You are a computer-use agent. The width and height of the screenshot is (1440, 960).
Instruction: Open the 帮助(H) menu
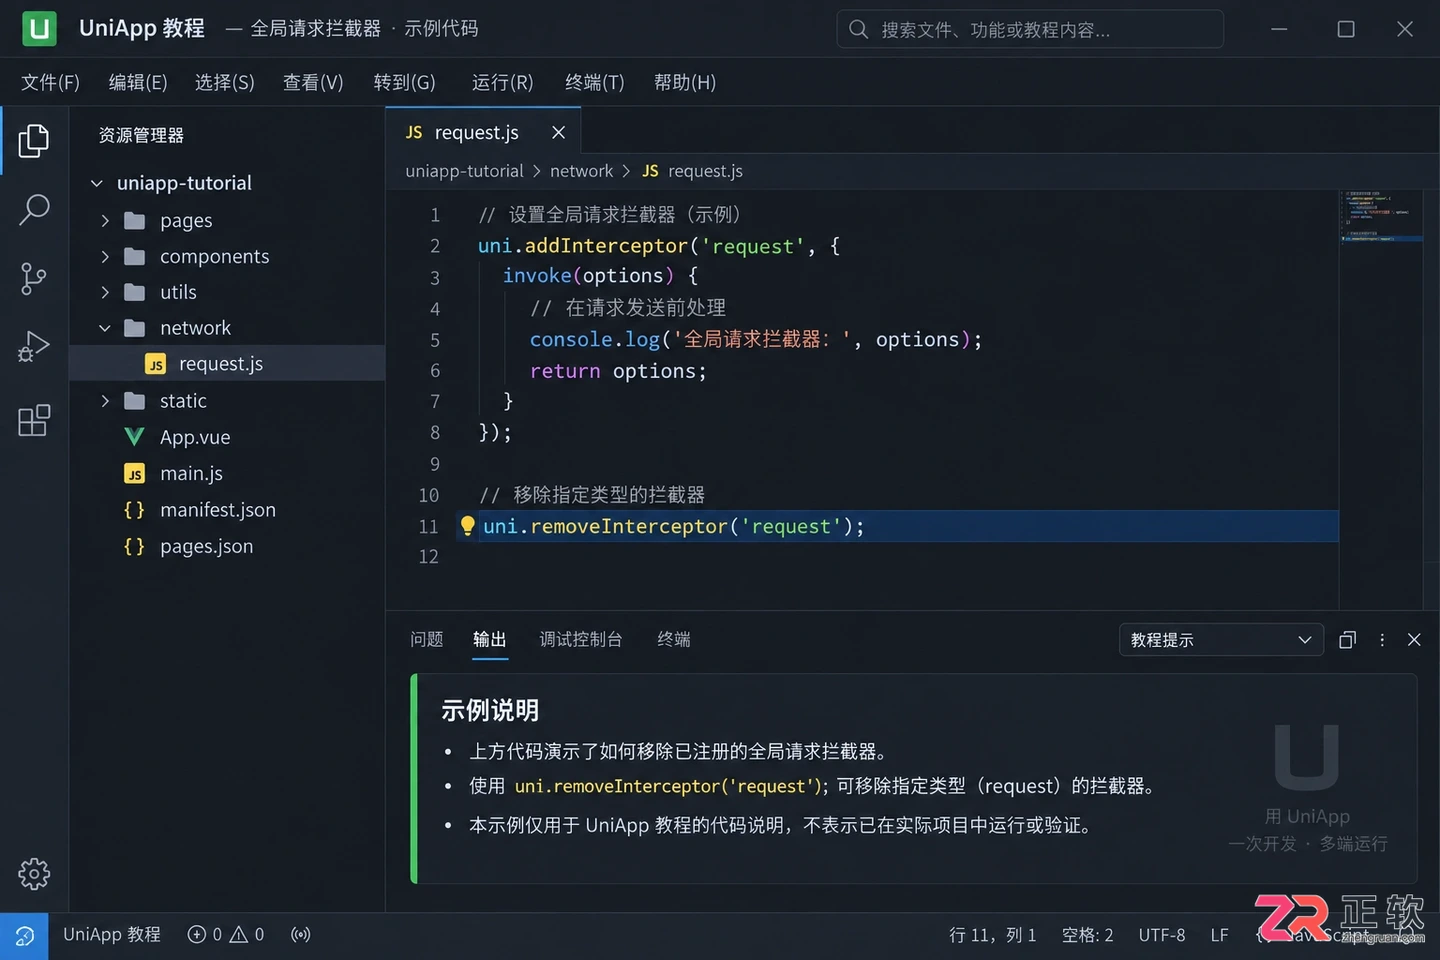coord(685,82)
